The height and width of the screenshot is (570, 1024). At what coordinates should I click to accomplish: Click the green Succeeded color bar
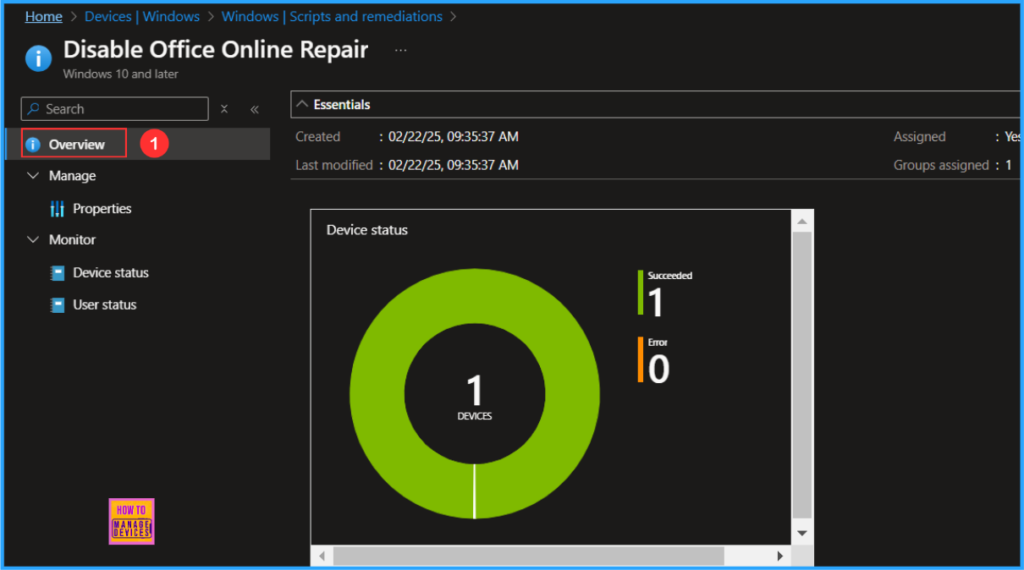640,293
